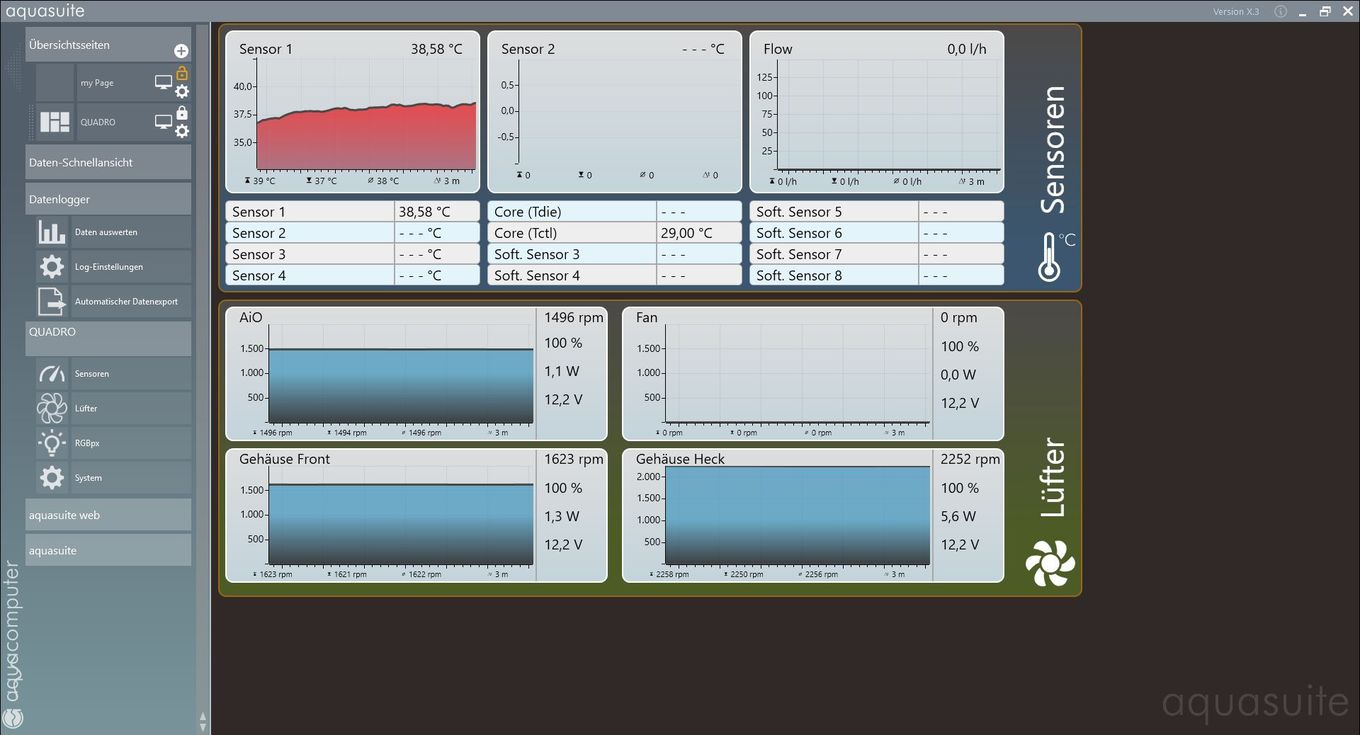Click the gauge icon for Sensoren
The image size is (1360, 735).
51,374
